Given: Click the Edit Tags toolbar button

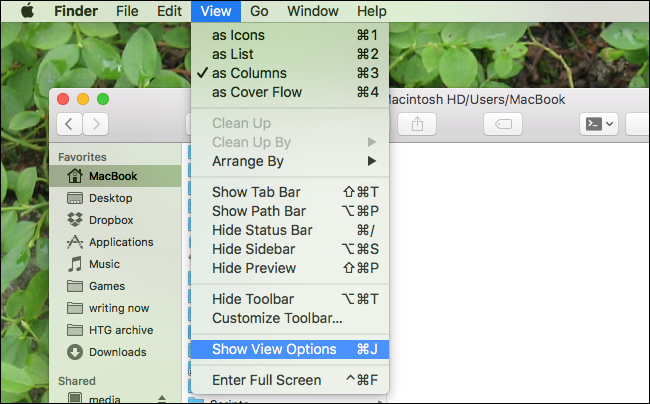Looking at the screenshot, I should [x=503, y=124].
